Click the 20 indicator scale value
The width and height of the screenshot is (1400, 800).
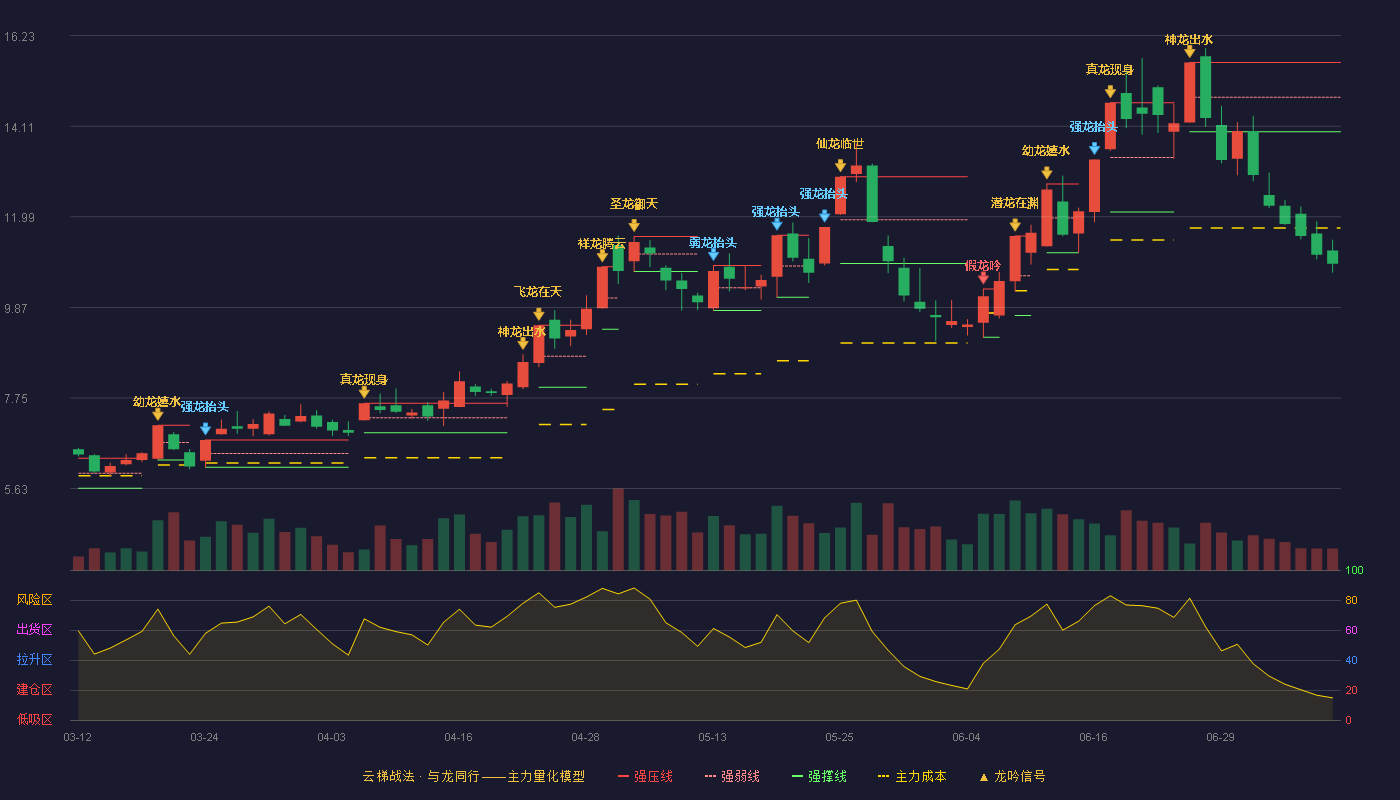(x=1351, y=691)
